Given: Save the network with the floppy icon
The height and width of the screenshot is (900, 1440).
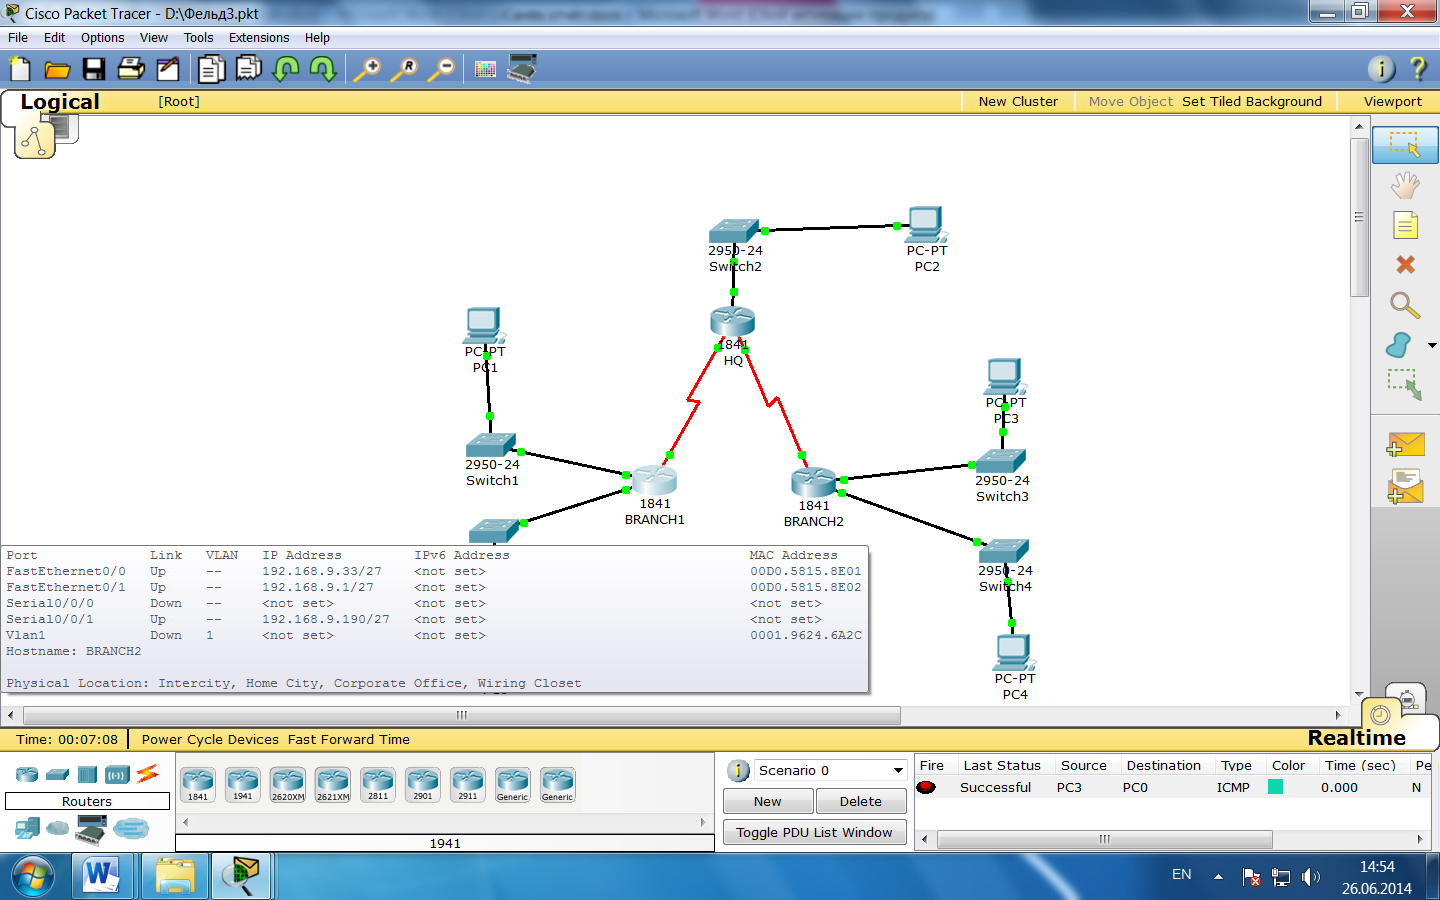Looking at the screenshot, I should pyautogui.click(x=94, y=69).
